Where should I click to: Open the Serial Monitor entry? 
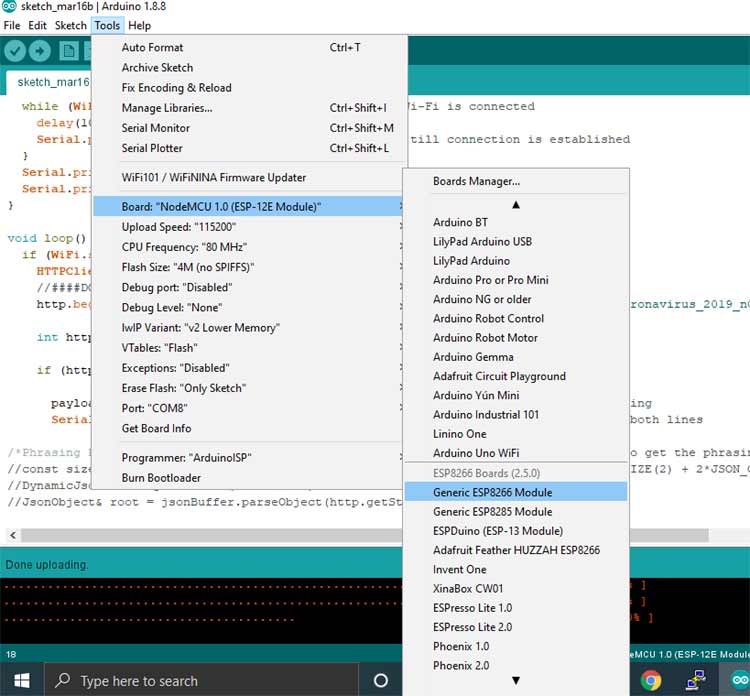(248, 128)
